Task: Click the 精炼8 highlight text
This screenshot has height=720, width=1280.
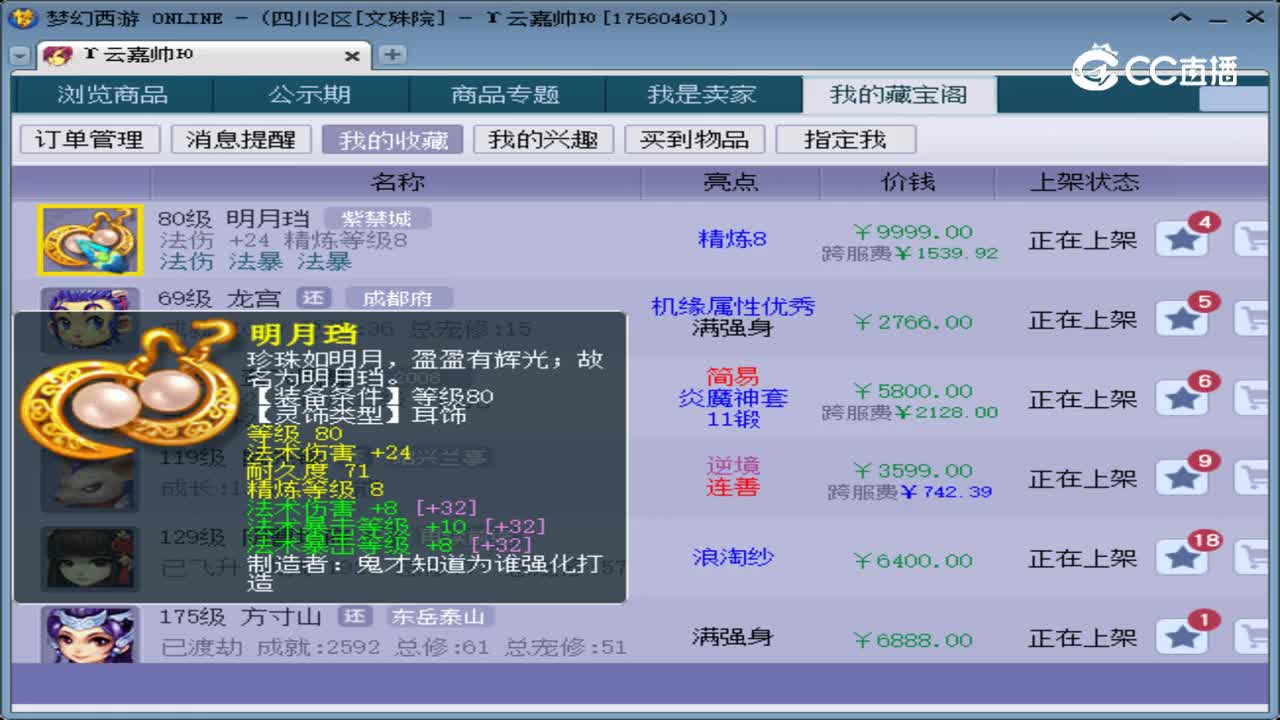Action: 732,239
